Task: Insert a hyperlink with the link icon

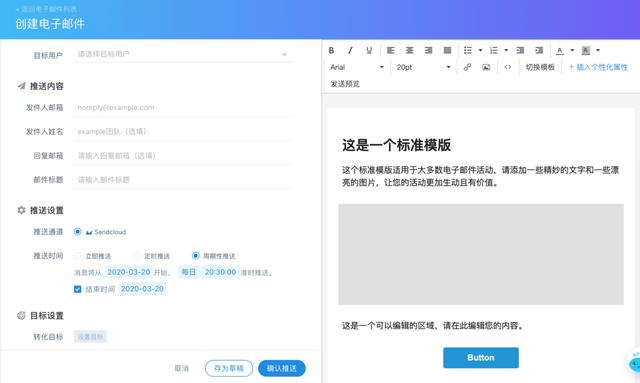Action: pos(467,67)
